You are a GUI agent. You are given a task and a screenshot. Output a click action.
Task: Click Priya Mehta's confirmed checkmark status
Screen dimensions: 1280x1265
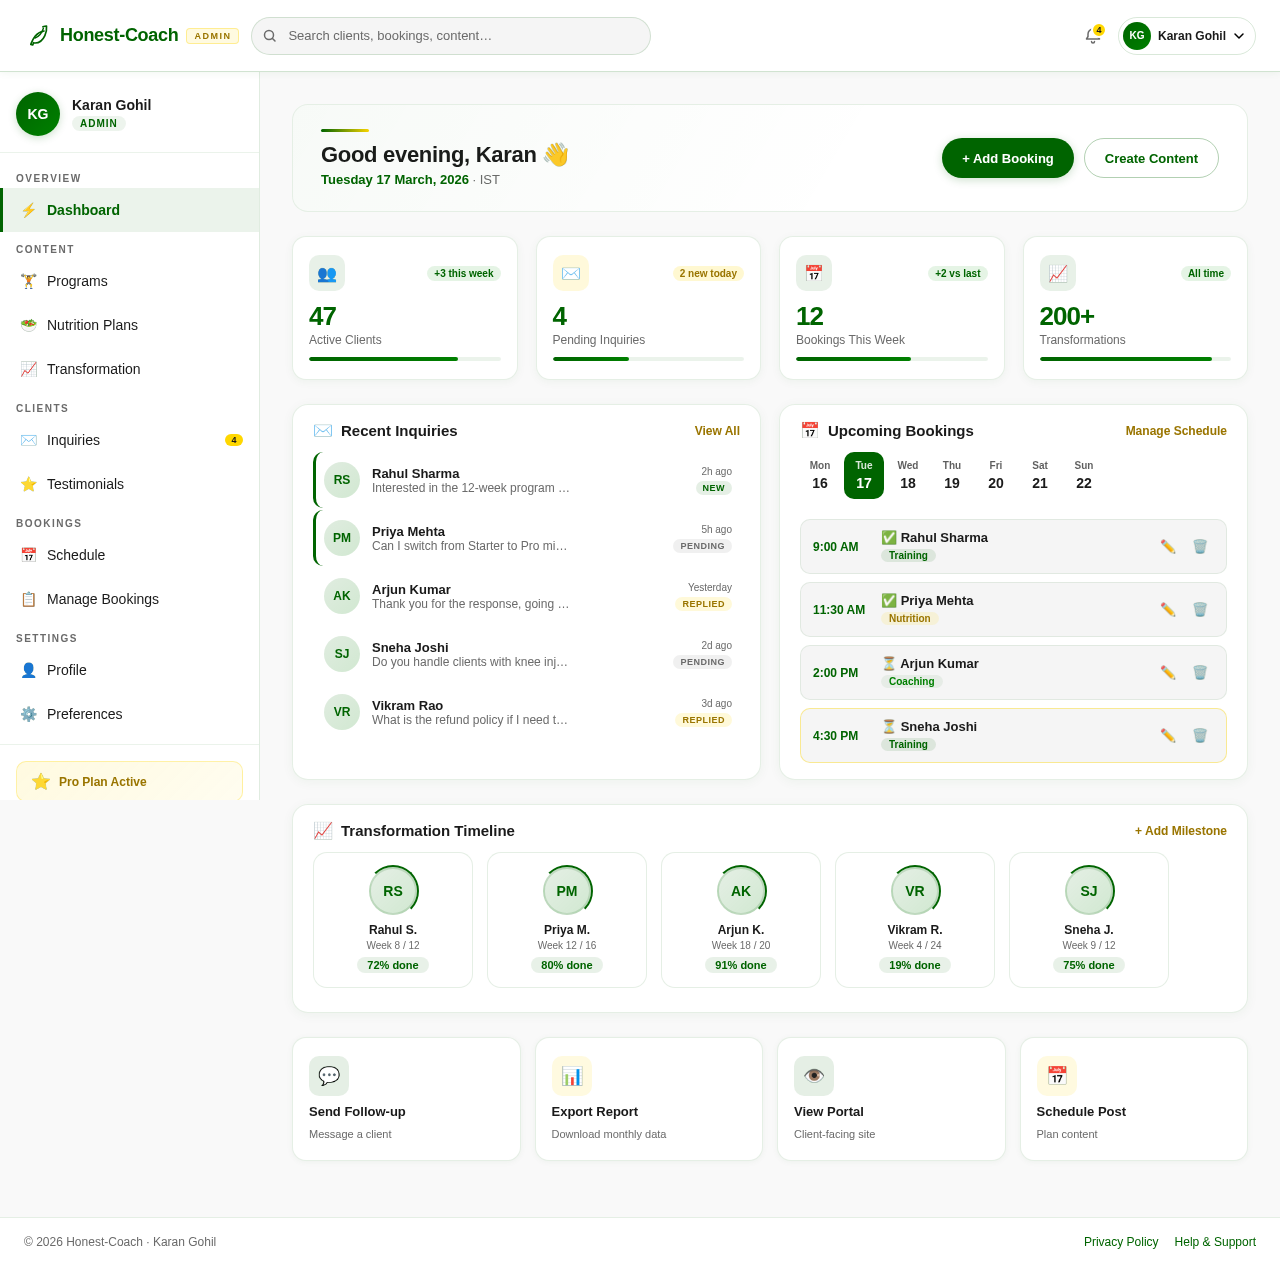[889, 600]
